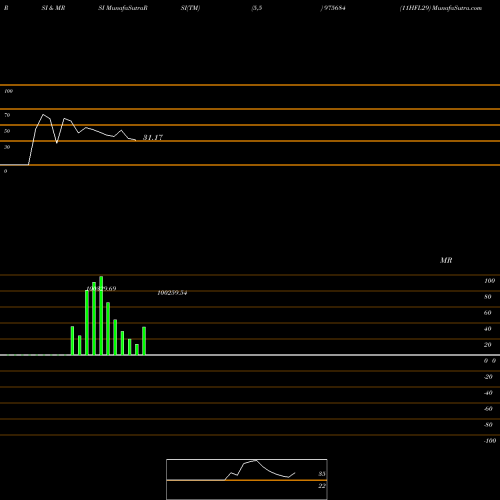
Task: Click the 22 value in mini chart
Action: (322, 486)
